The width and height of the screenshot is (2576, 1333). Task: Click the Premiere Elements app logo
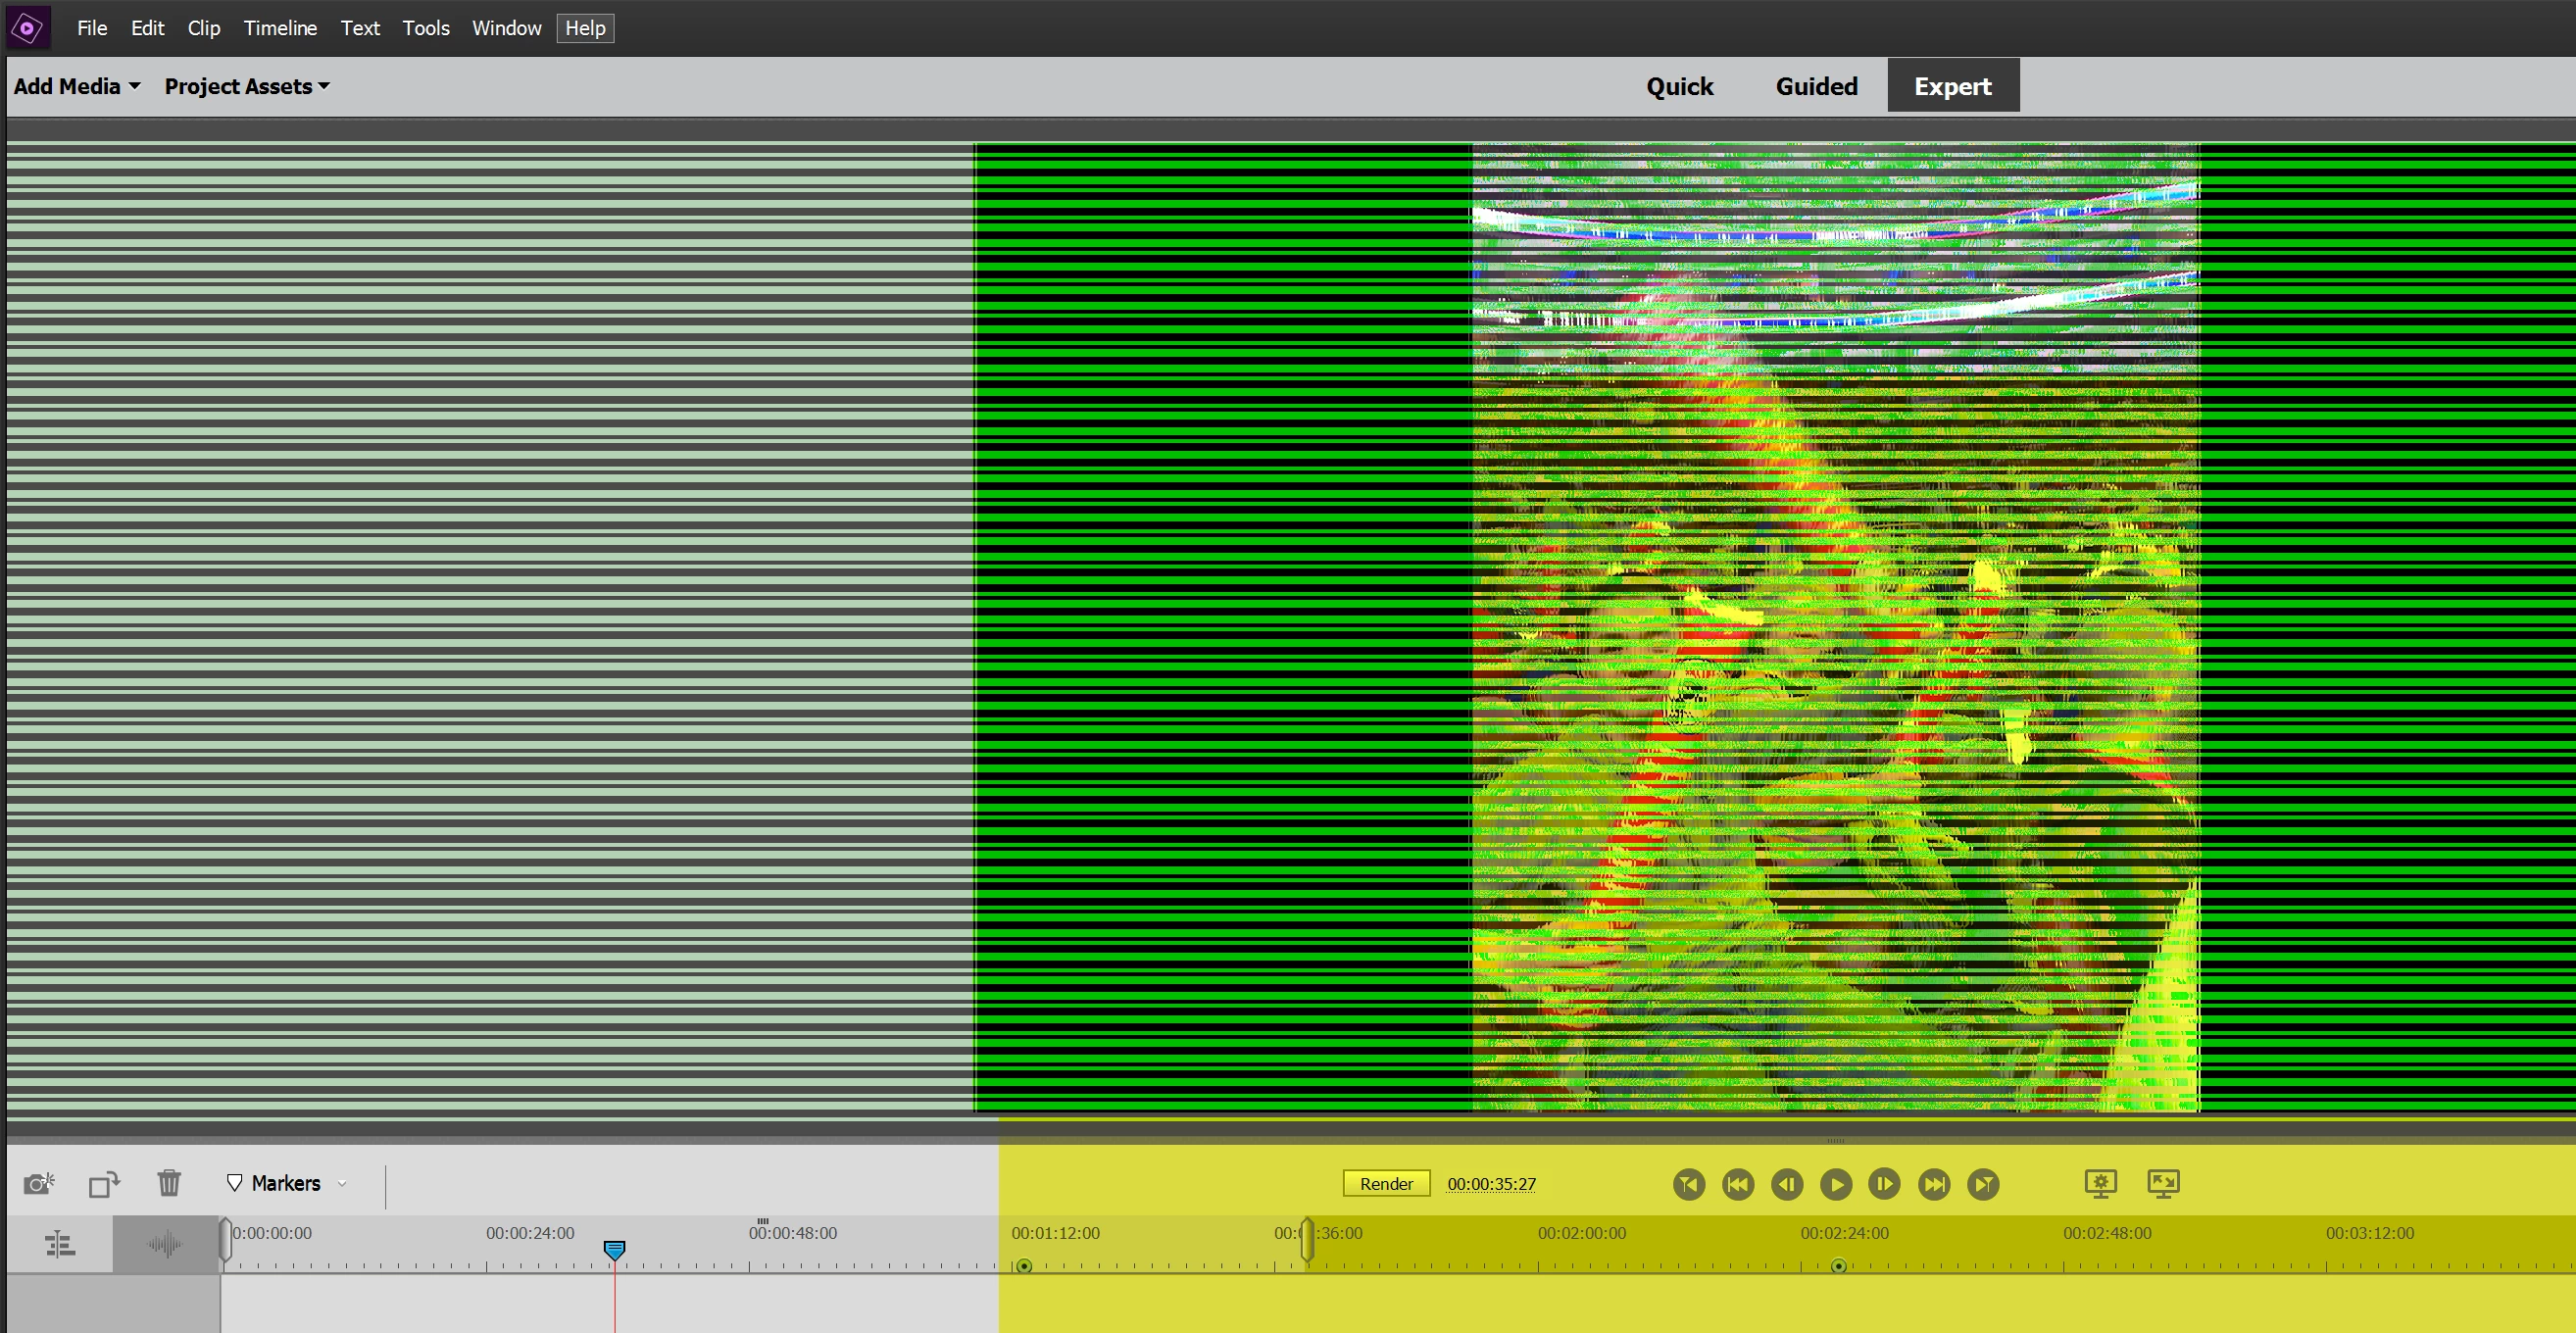(28, 28)
